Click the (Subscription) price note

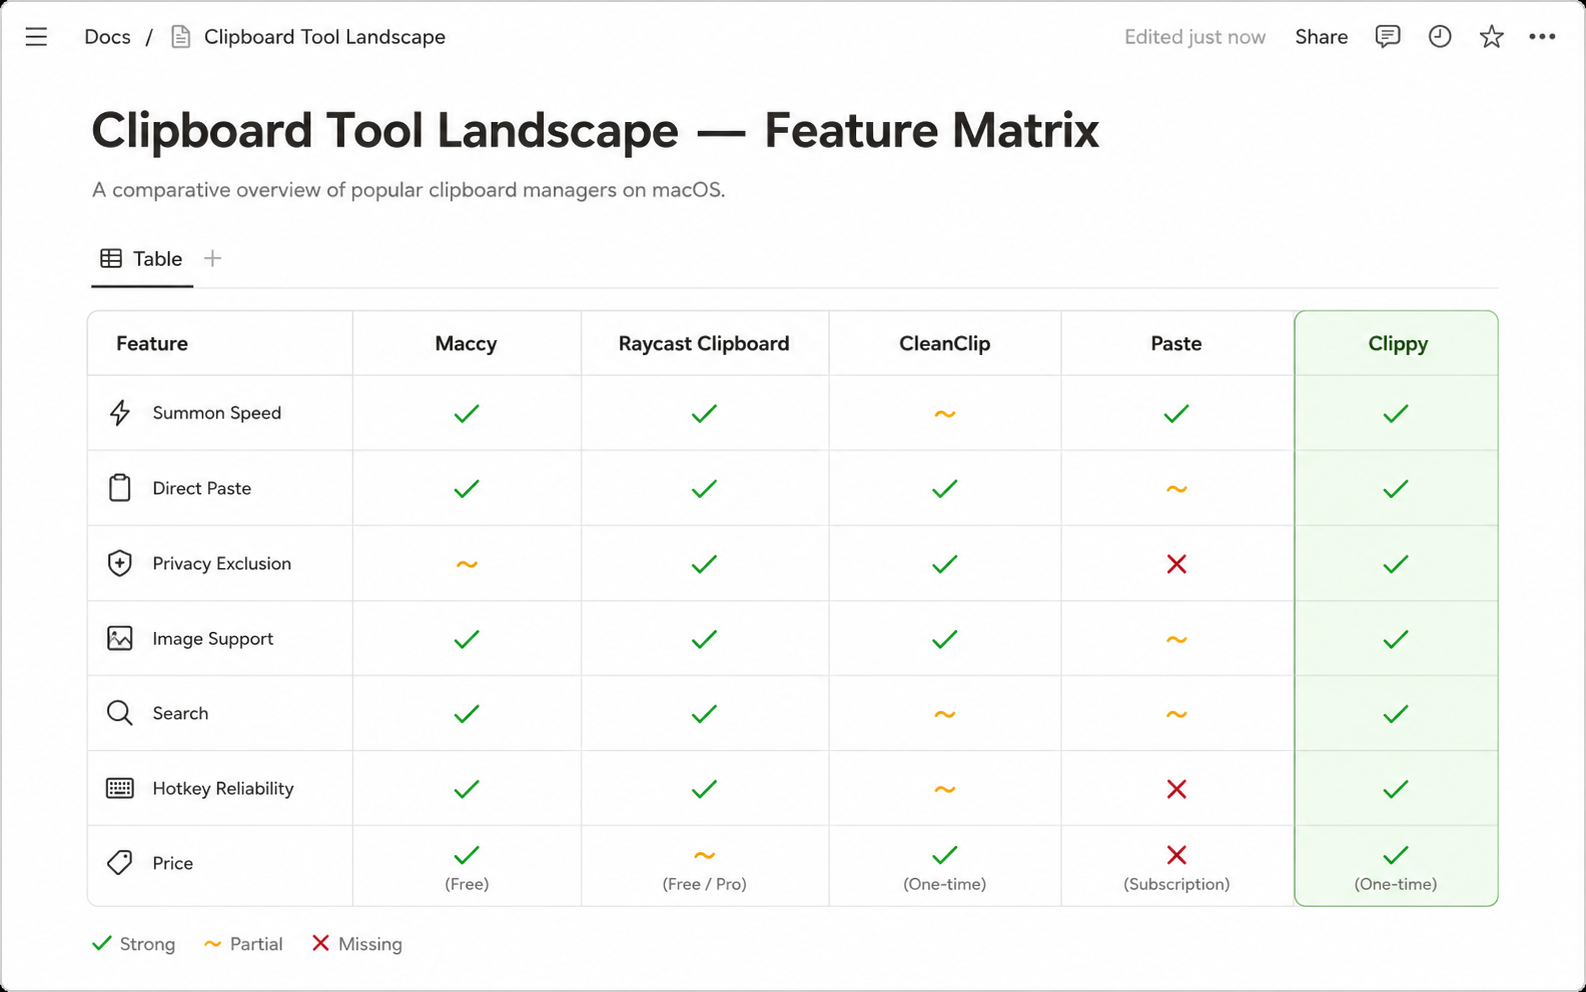pos(1177,884)
